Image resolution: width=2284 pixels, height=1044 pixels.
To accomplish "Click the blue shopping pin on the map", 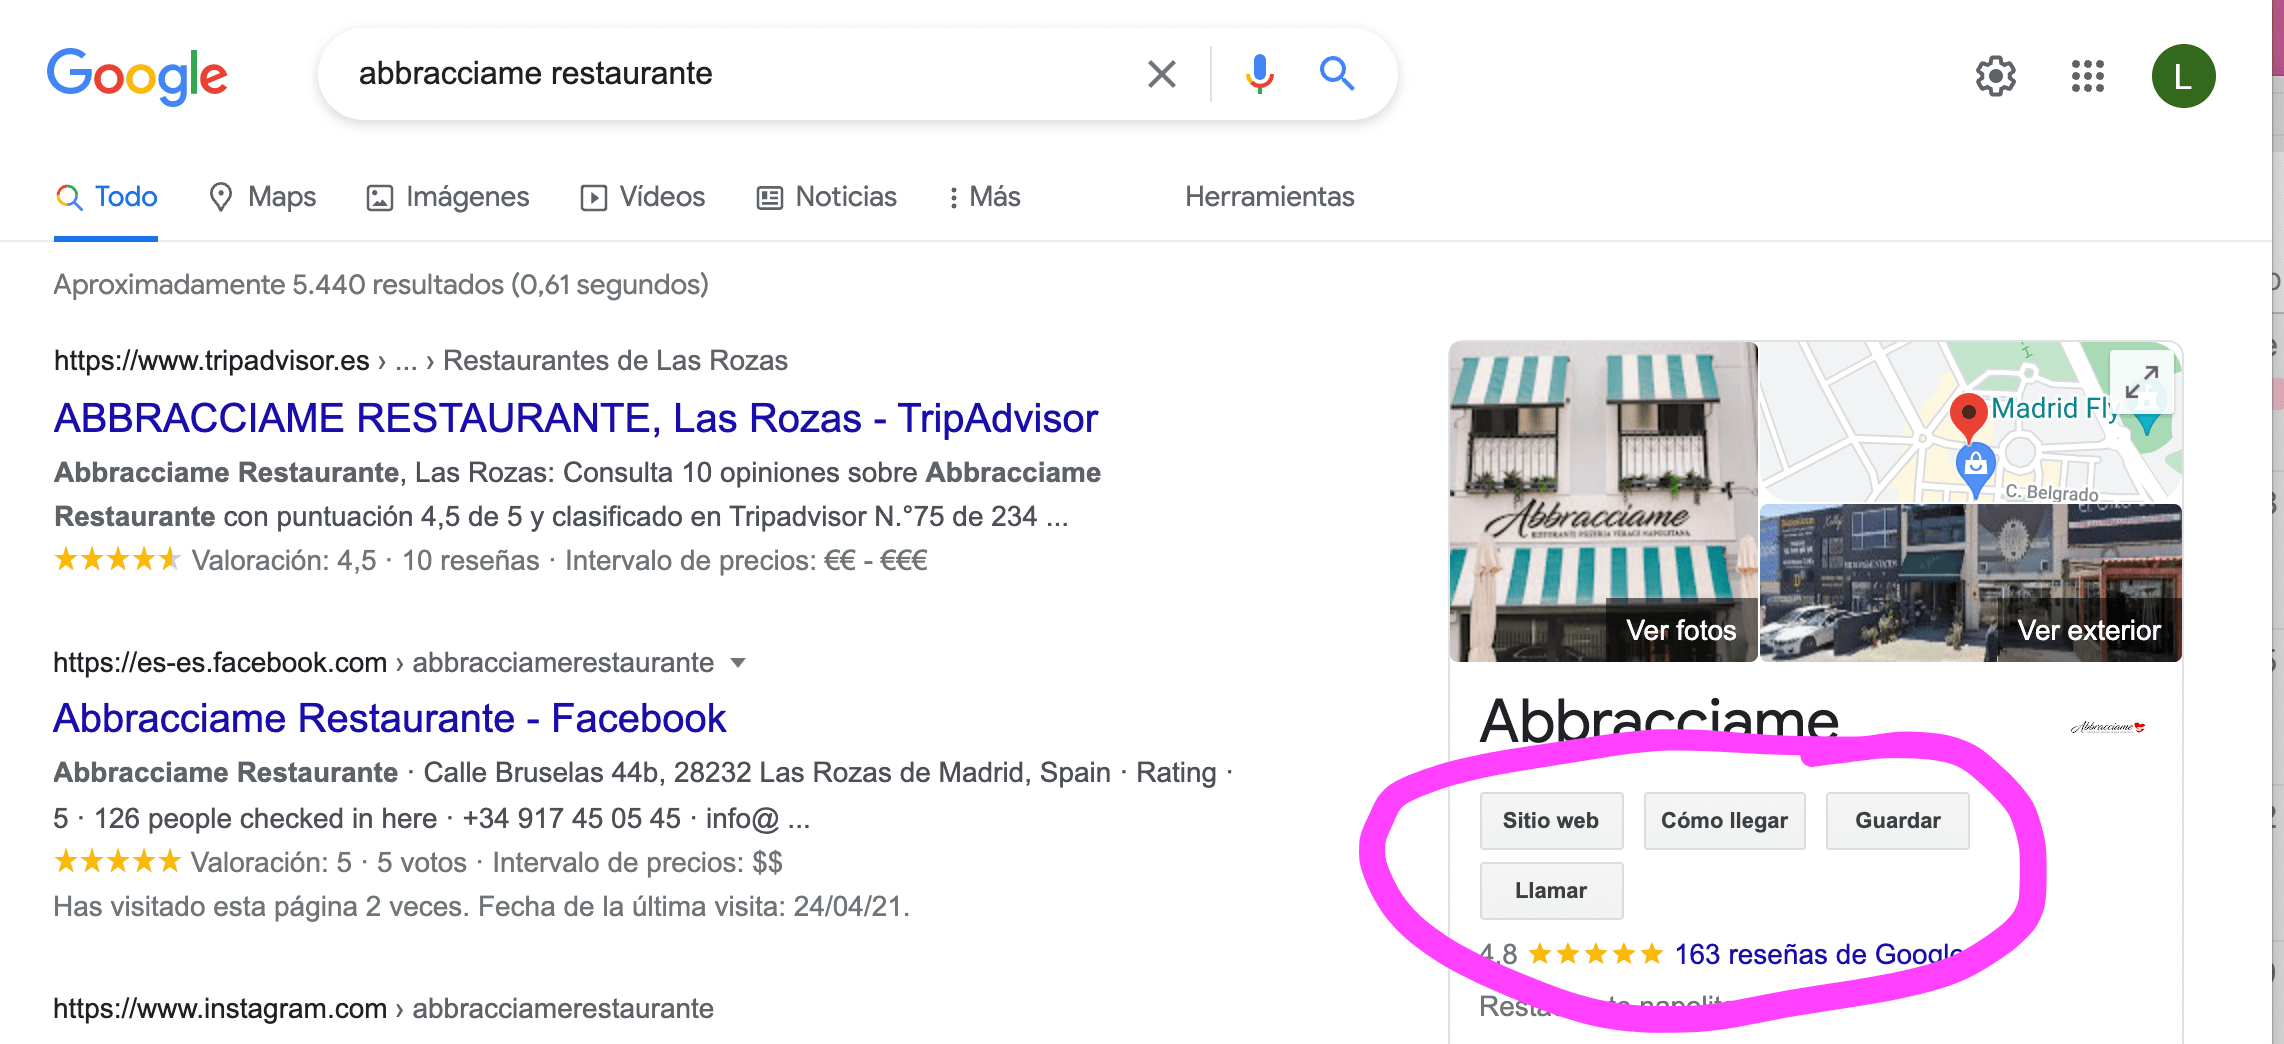I will (1975, 470).
